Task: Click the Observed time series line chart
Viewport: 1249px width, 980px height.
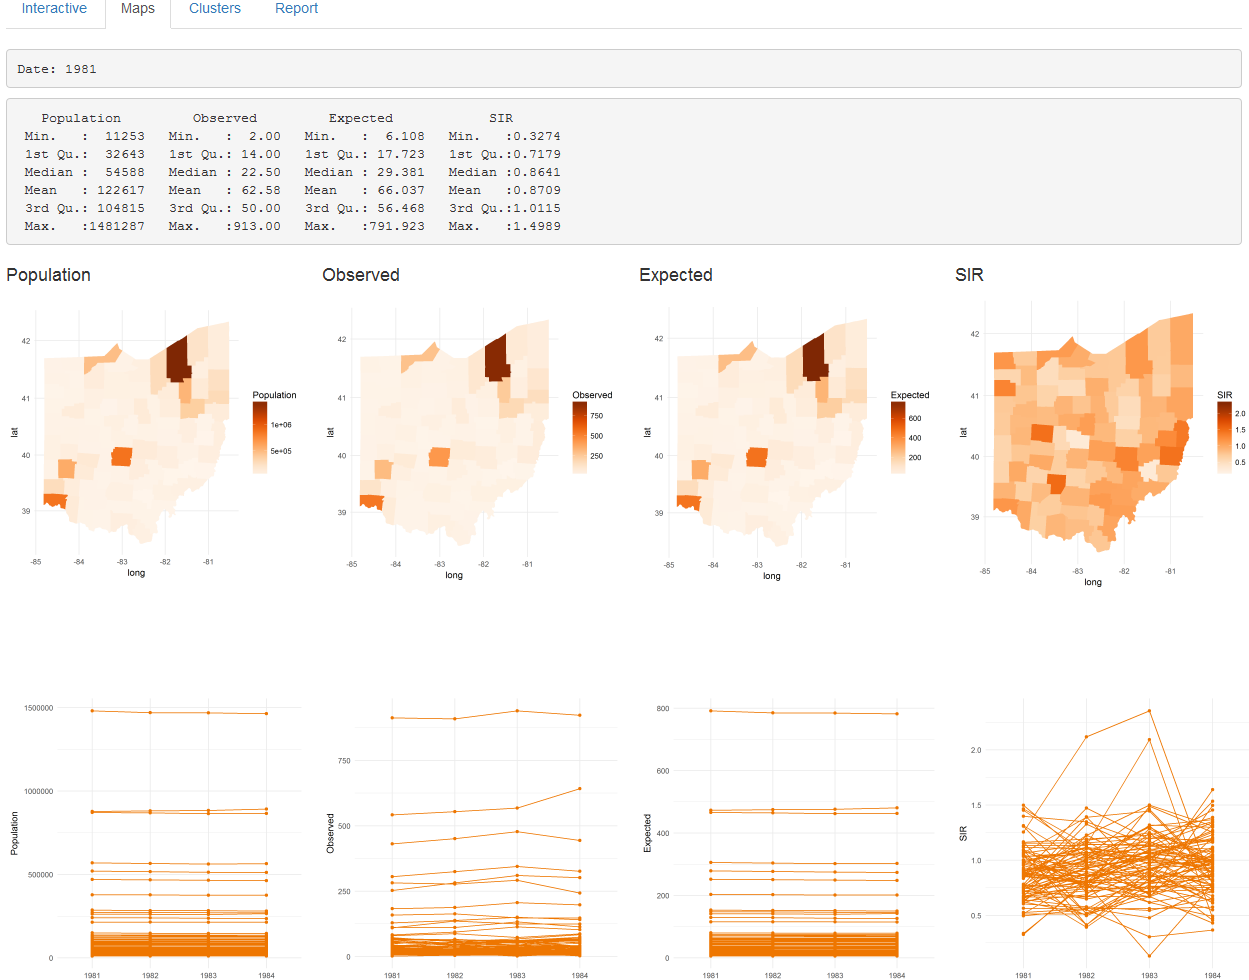Action: click(486, 830)
